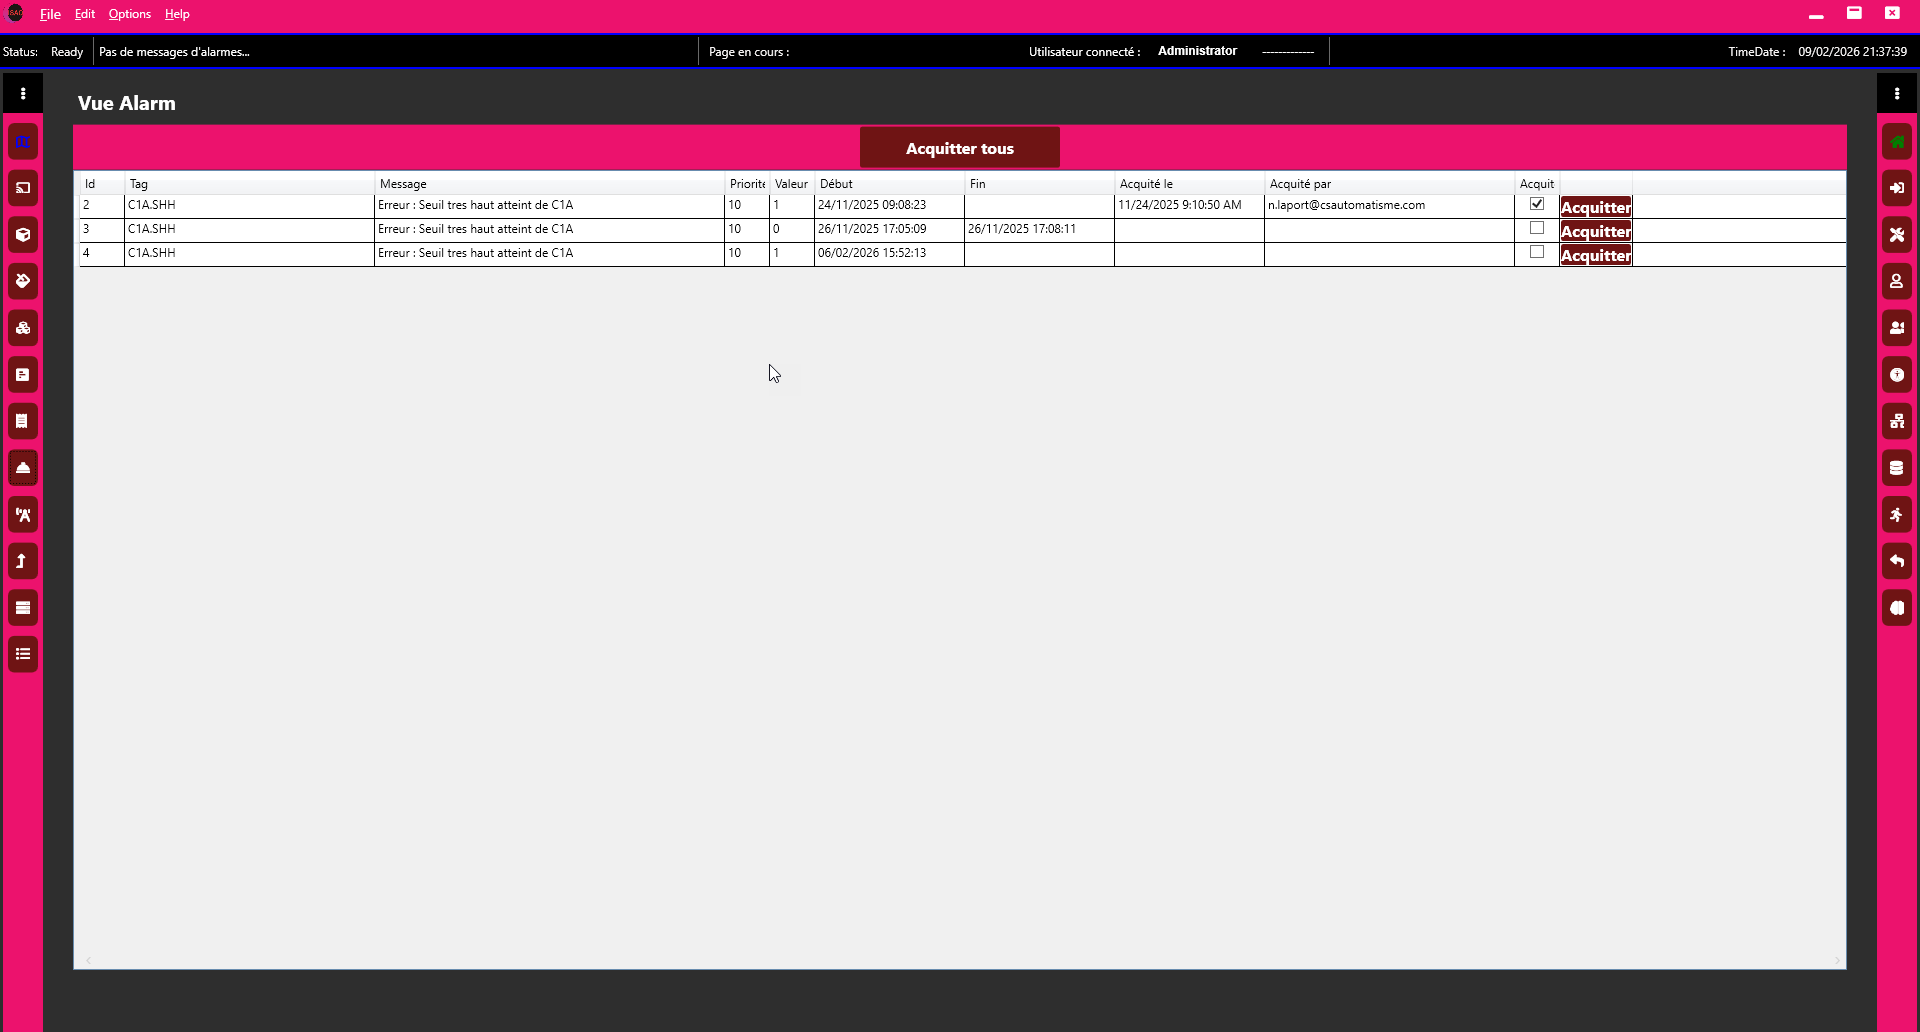Sort table by Début column header
Image resolution: width=1920 pixels, height=1032 pixels.
836,184
